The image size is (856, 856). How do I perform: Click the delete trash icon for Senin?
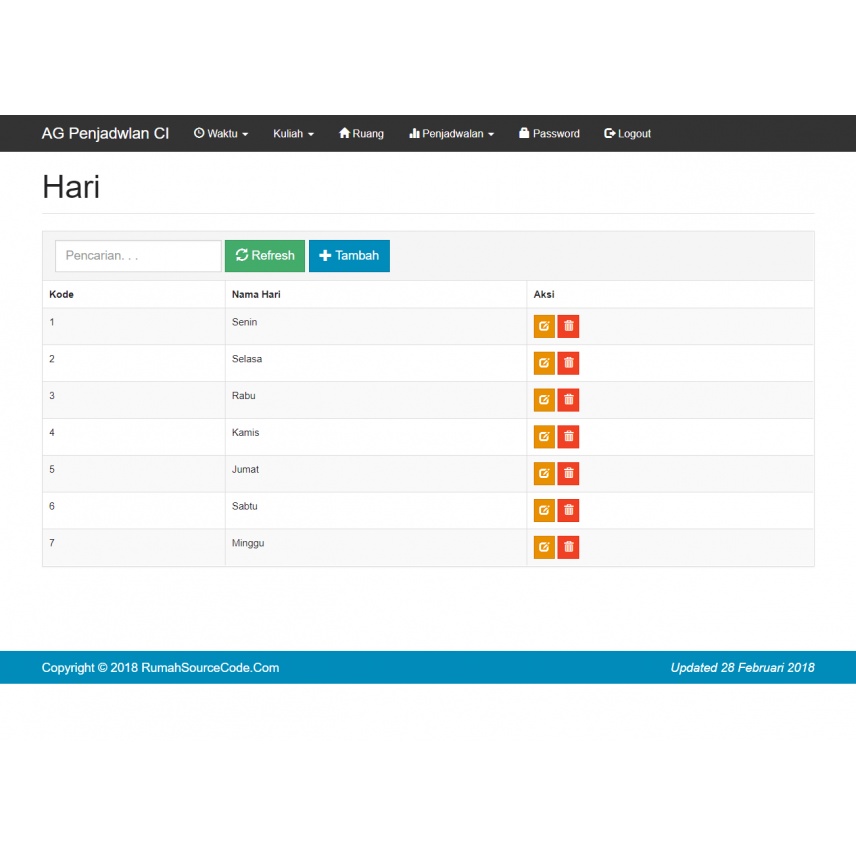(x=568, y=326)
